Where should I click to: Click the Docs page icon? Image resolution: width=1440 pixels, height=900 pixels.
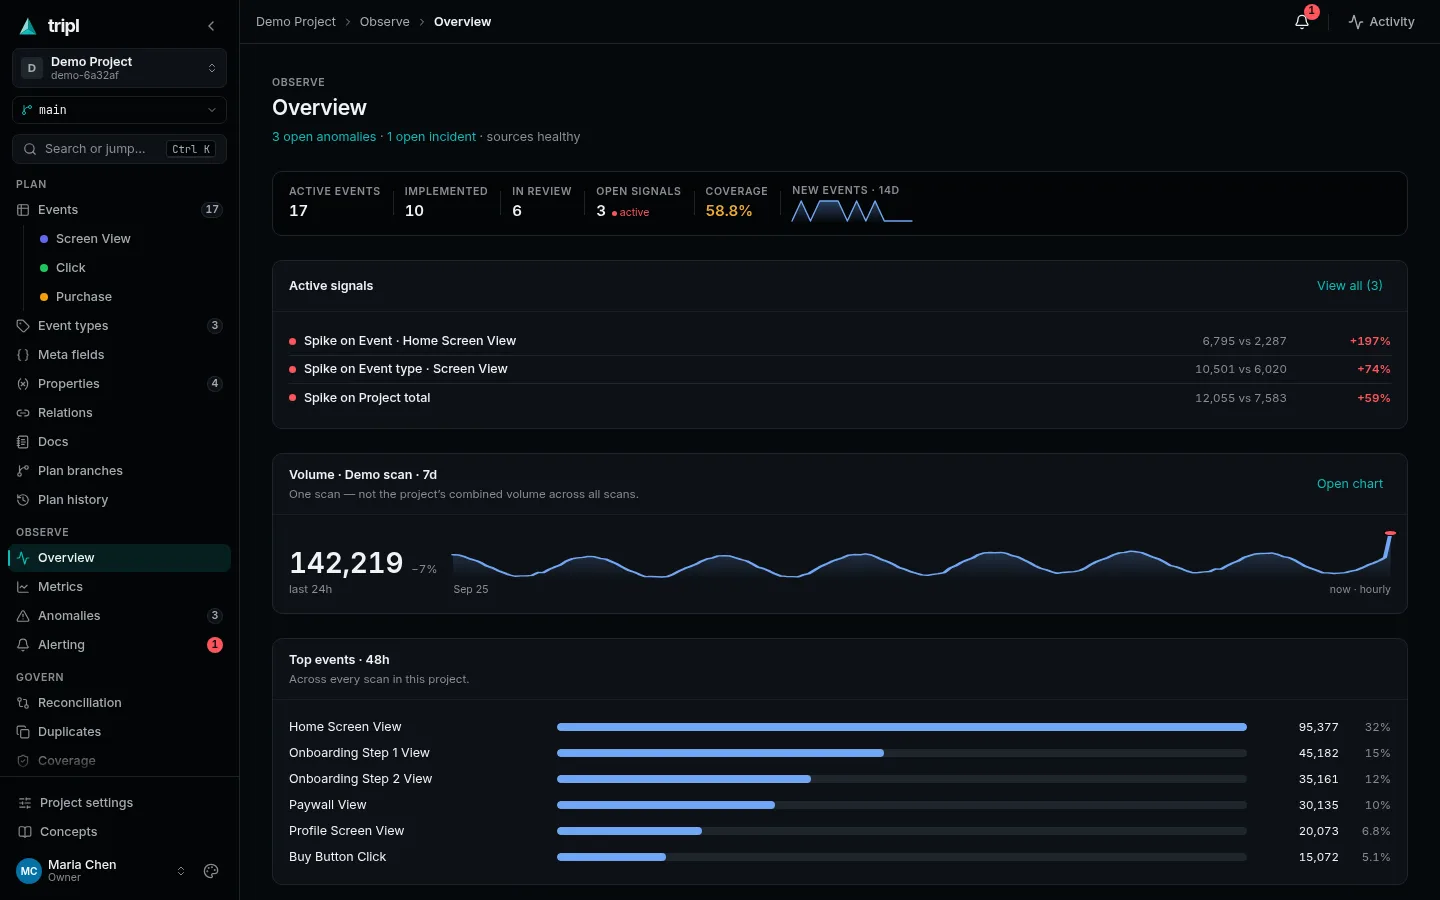pyautogui.click(x=23, y=442)
